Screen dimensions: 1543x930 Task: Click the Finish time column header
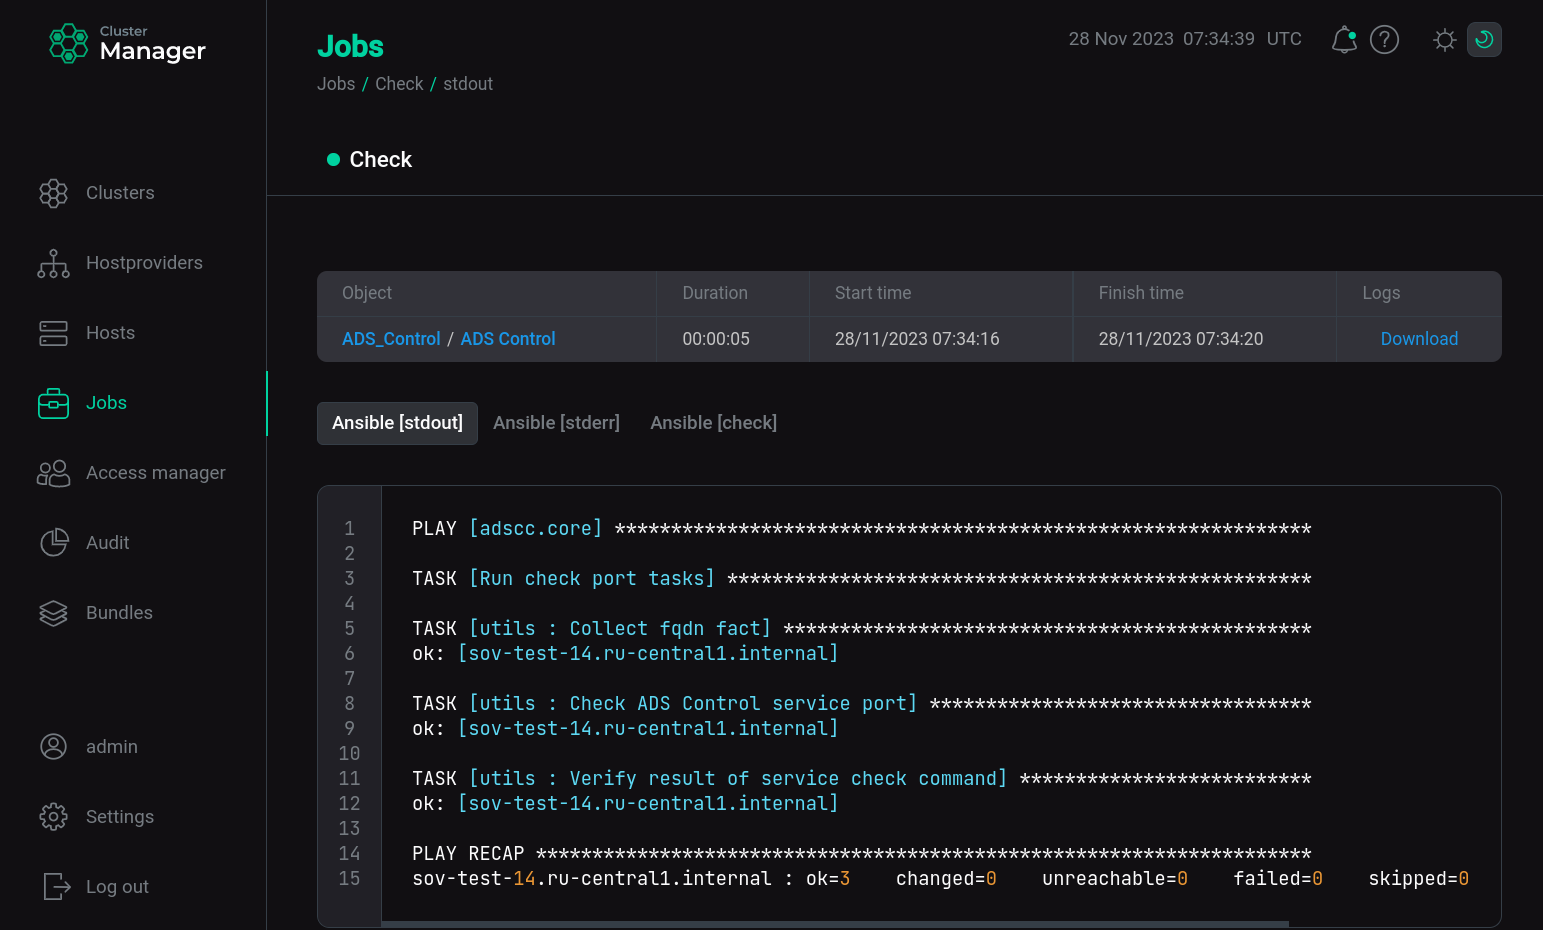1141,293
